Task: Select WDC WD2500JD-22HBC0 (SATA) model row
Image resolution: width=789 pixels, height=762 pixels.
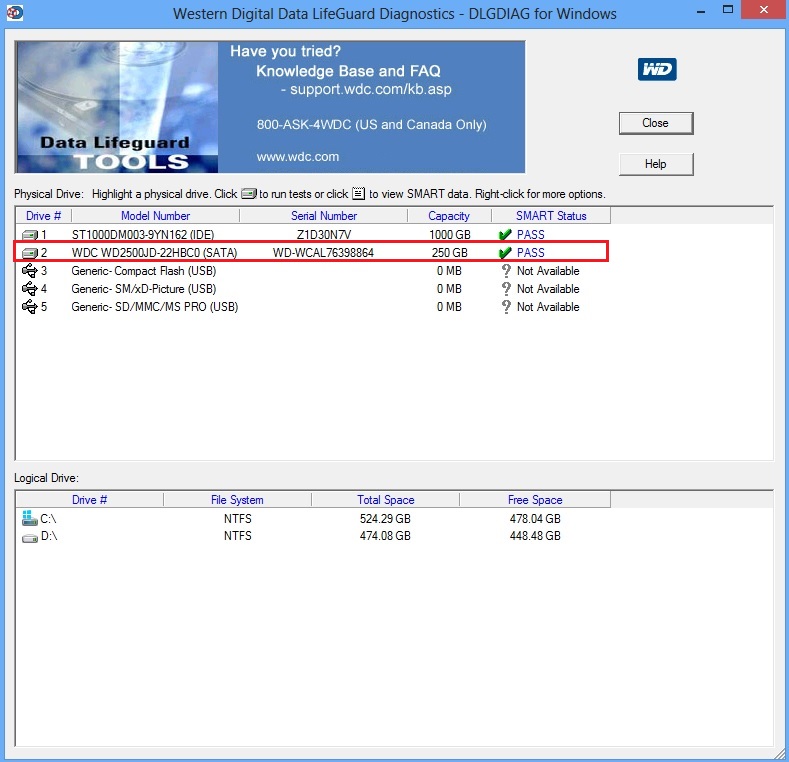Action: (x=154, y=253)
